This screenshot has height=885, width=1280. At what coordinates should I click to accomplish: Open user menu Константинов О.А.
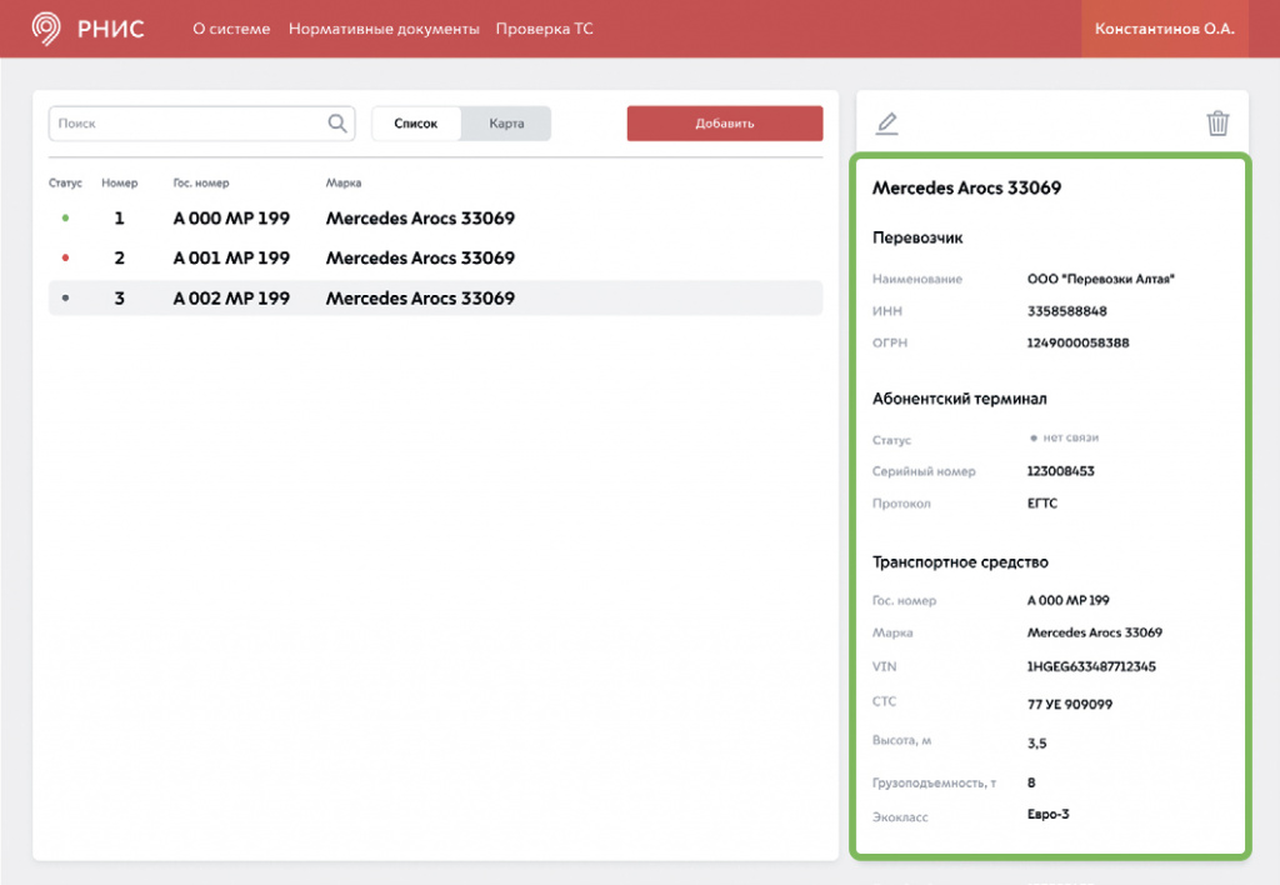[1165, 29]
